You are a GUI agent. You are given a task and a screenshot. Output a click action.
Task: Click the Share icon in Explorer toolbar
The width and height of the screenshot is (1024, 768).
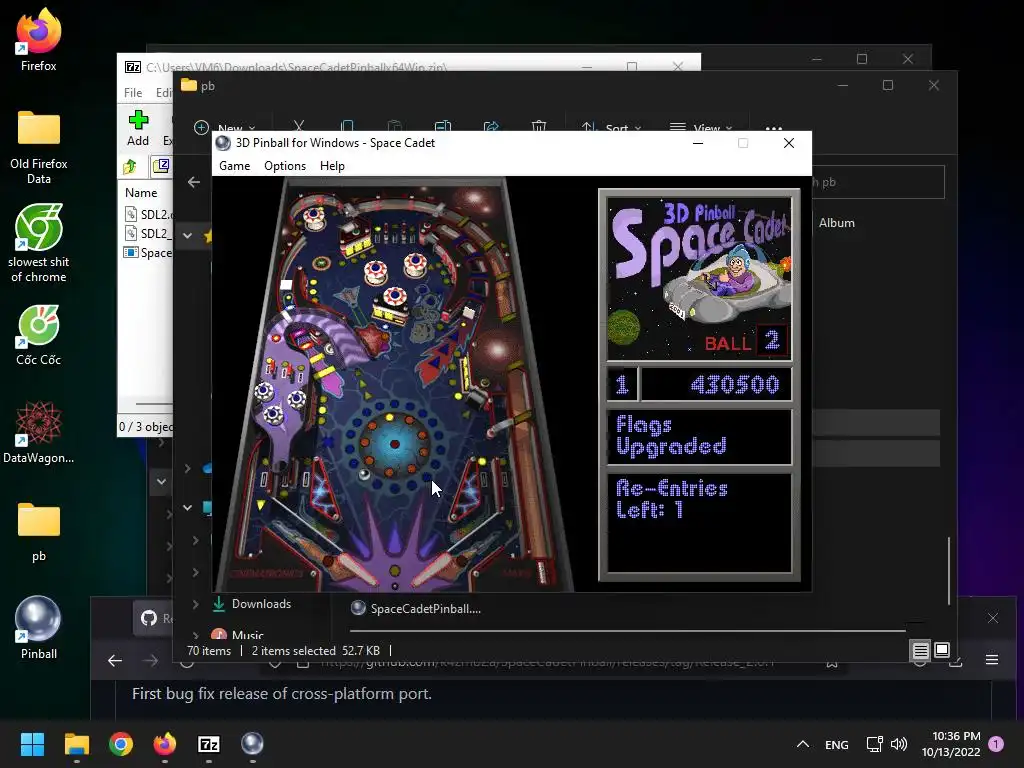[x=491, y=126]
